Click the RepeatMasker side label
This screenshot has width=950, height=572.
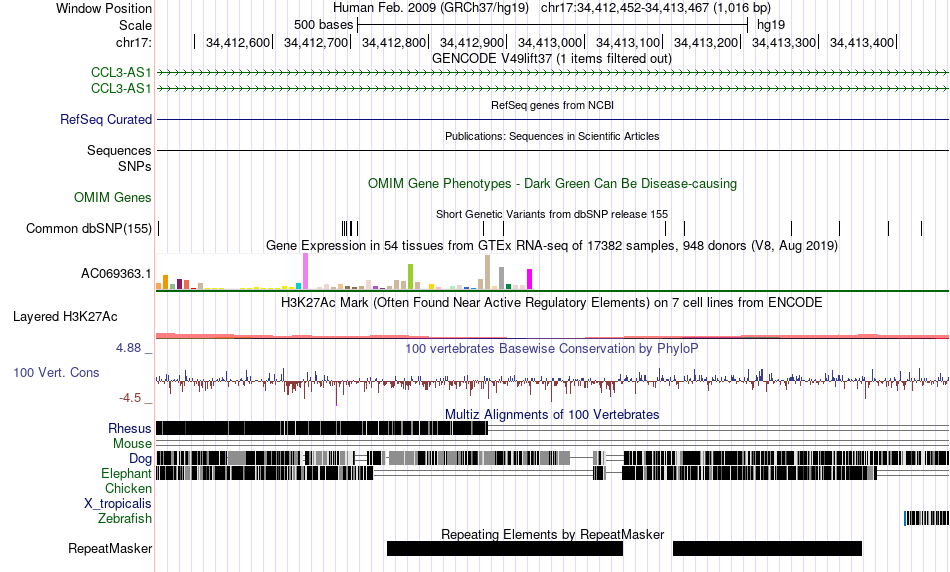point(110,548)
